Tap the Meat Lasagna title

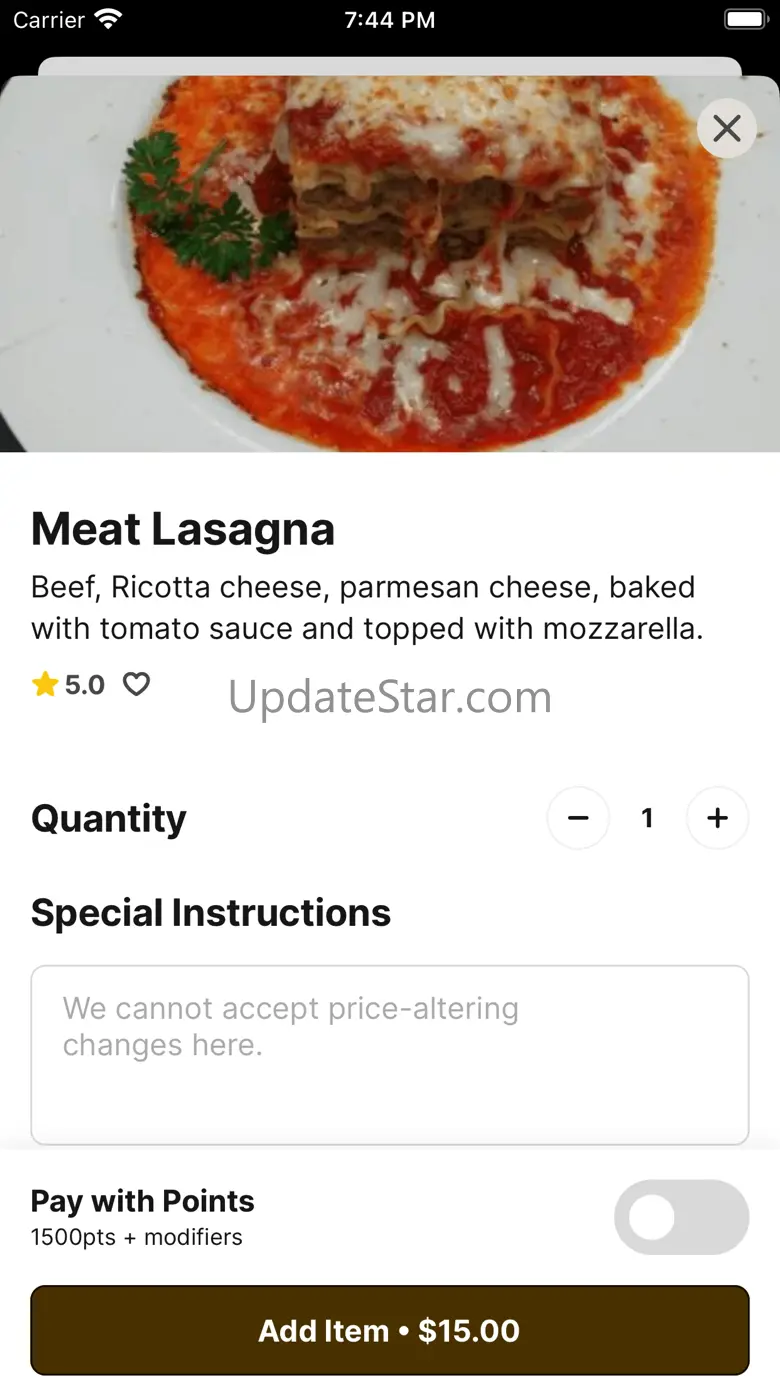tap(183, 529)
